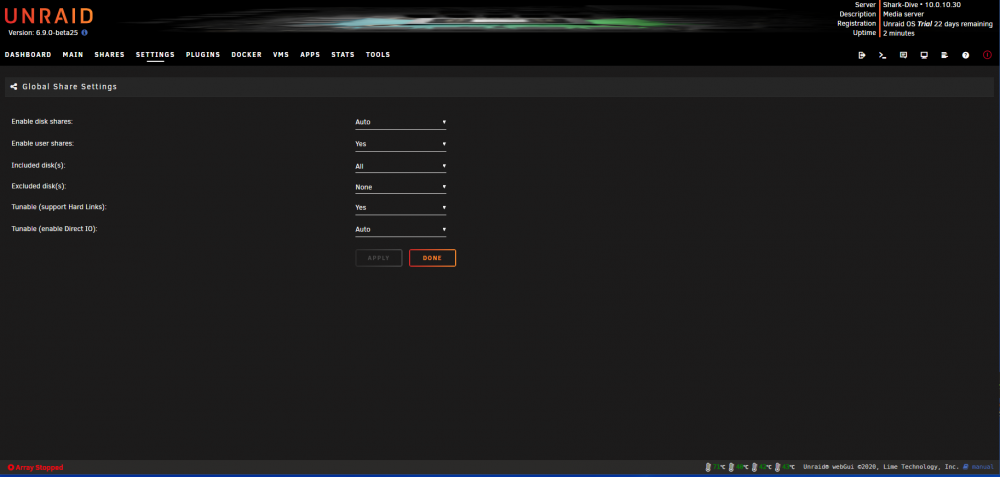The height and width of the screenshot is (477, 1000).
Task: Go to the Apps page
Action: coord(310,55)
